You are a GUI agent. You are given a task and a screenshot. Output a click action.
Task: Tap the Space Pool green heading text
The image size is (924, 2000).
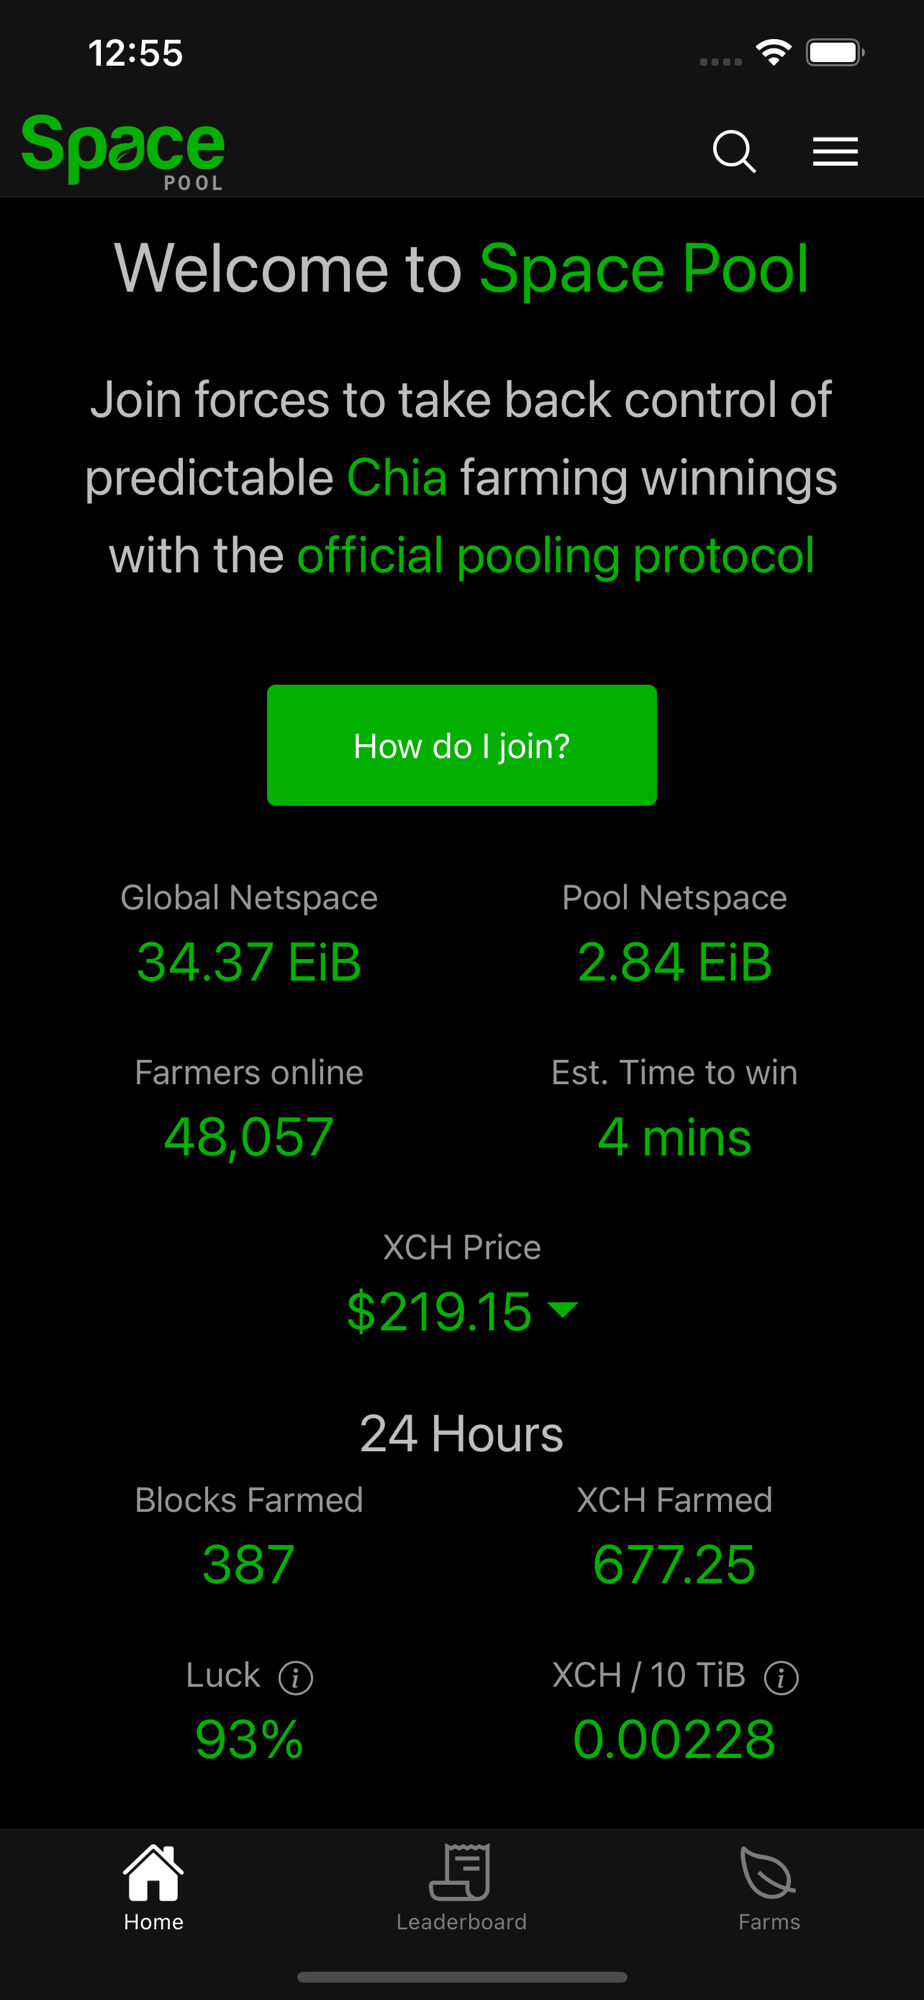point(644,268)
